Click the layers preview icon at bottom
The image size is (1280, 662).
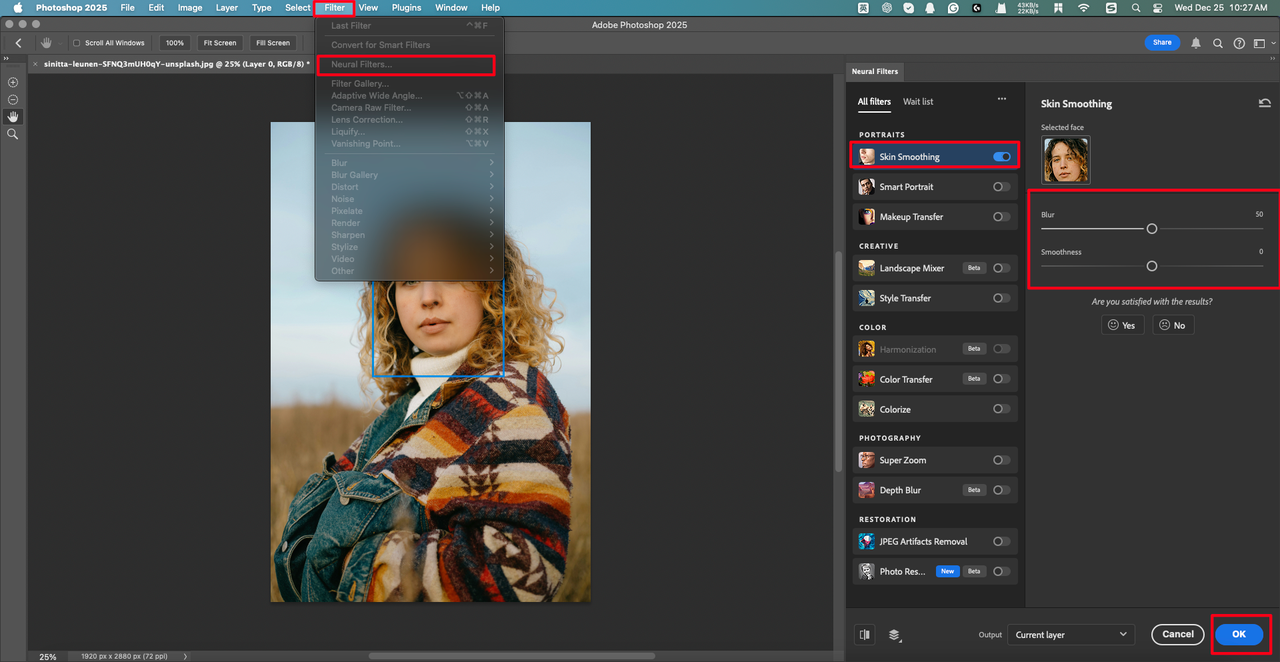pyautogui.click(x=895, y=634)
